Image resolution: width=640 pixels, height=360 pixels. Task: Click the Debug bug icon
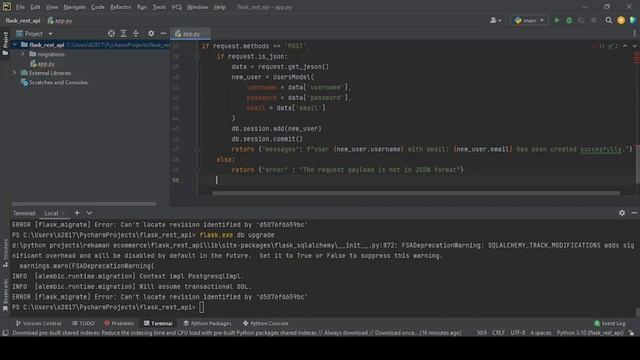tap(569, 20)
